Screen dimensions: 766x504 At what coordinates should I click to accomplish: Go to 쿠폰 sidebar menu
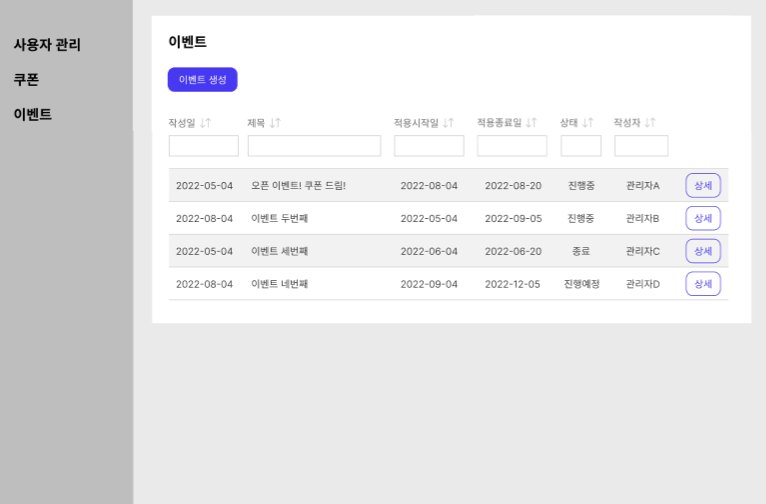click(x=26, y=80)
